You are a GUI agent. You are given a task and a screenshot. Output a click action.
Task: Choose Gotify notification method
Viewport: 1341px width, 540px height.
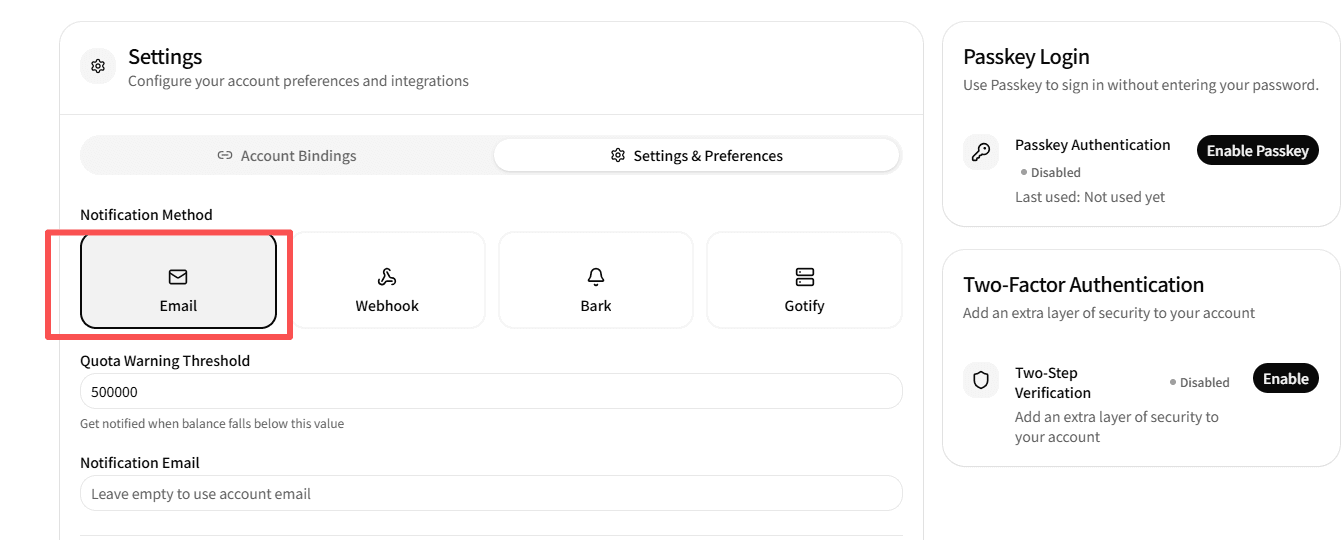[804, 281]
